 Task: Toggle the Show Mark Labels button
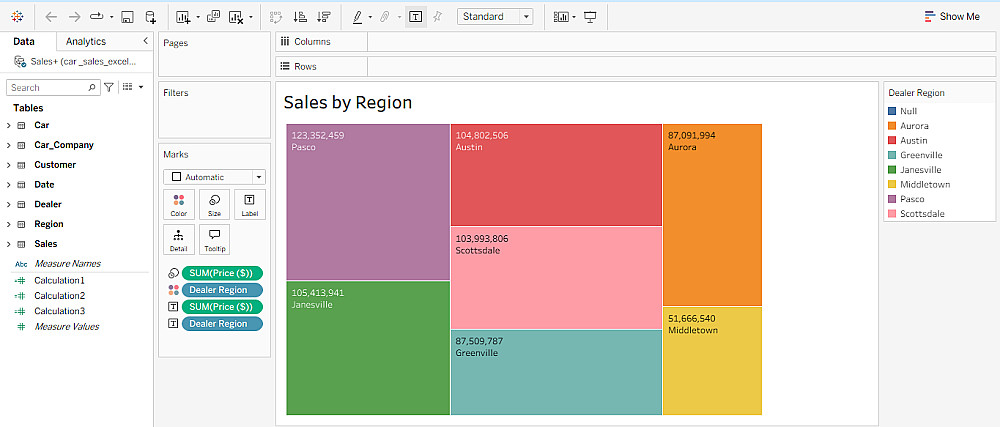(x=415, y=17)
